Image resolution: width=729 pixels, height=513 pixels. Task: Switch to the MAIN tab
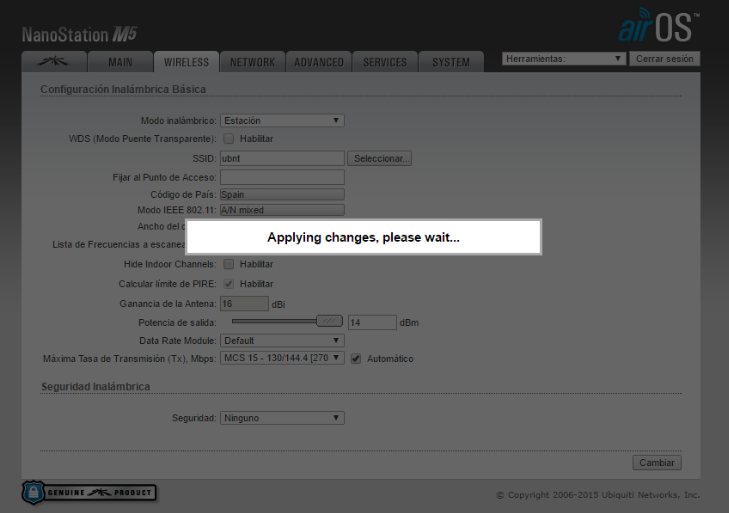120,62
